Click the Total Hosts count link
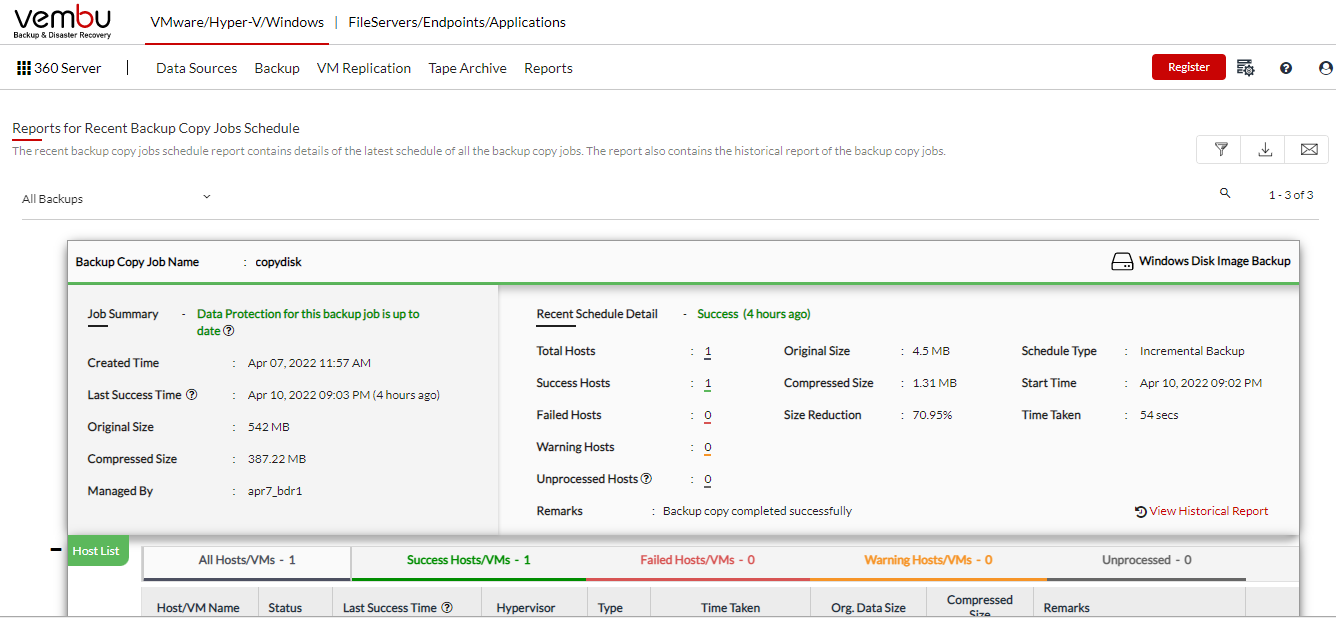The height and width of the screenshot is (618, 1336). click(707, 351)
